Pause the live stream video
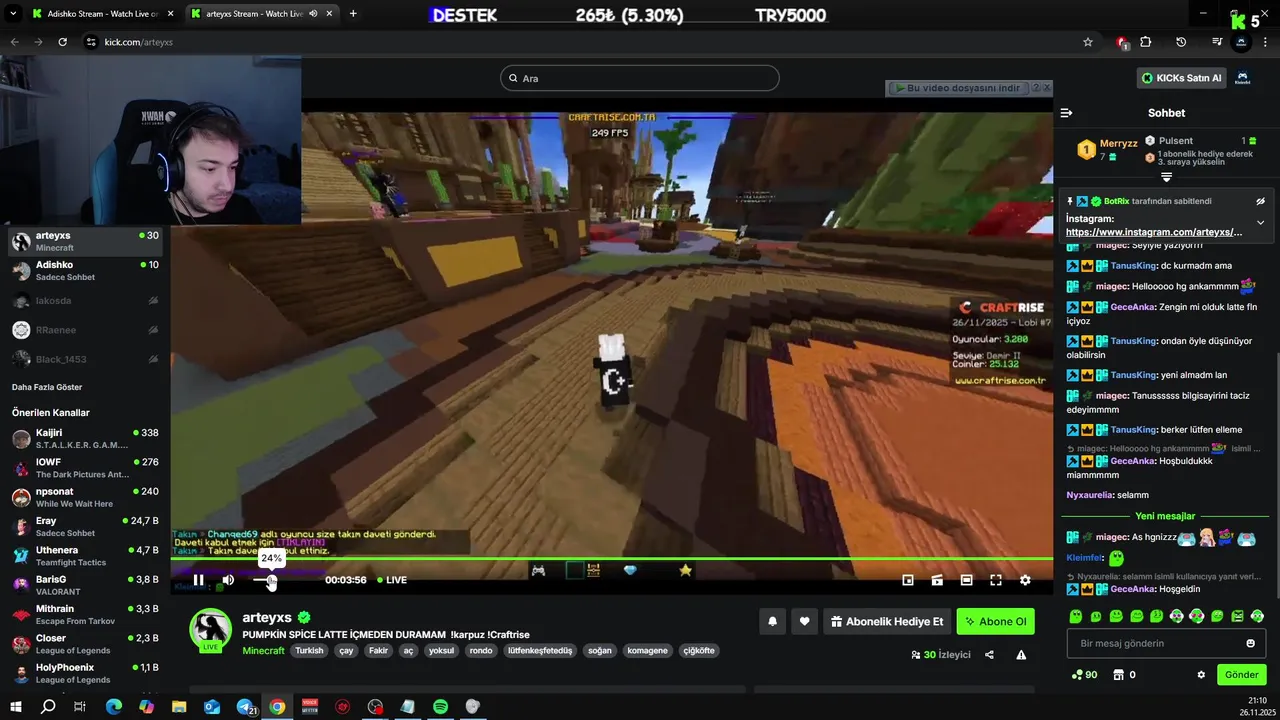The width and height of the screenshot is (1280, 720). tap(198, 580)
